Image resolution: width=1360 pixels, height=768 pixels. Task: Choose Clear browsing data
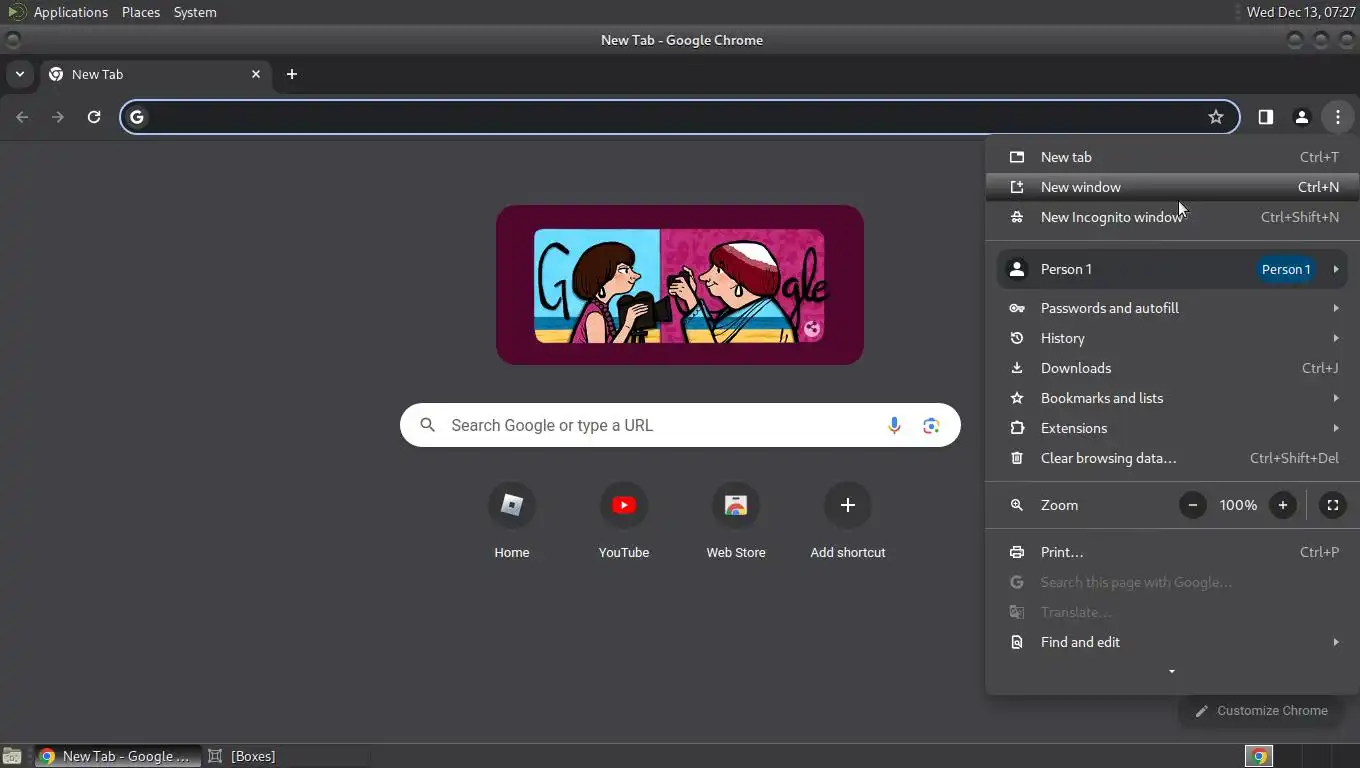click(1172, 458)
